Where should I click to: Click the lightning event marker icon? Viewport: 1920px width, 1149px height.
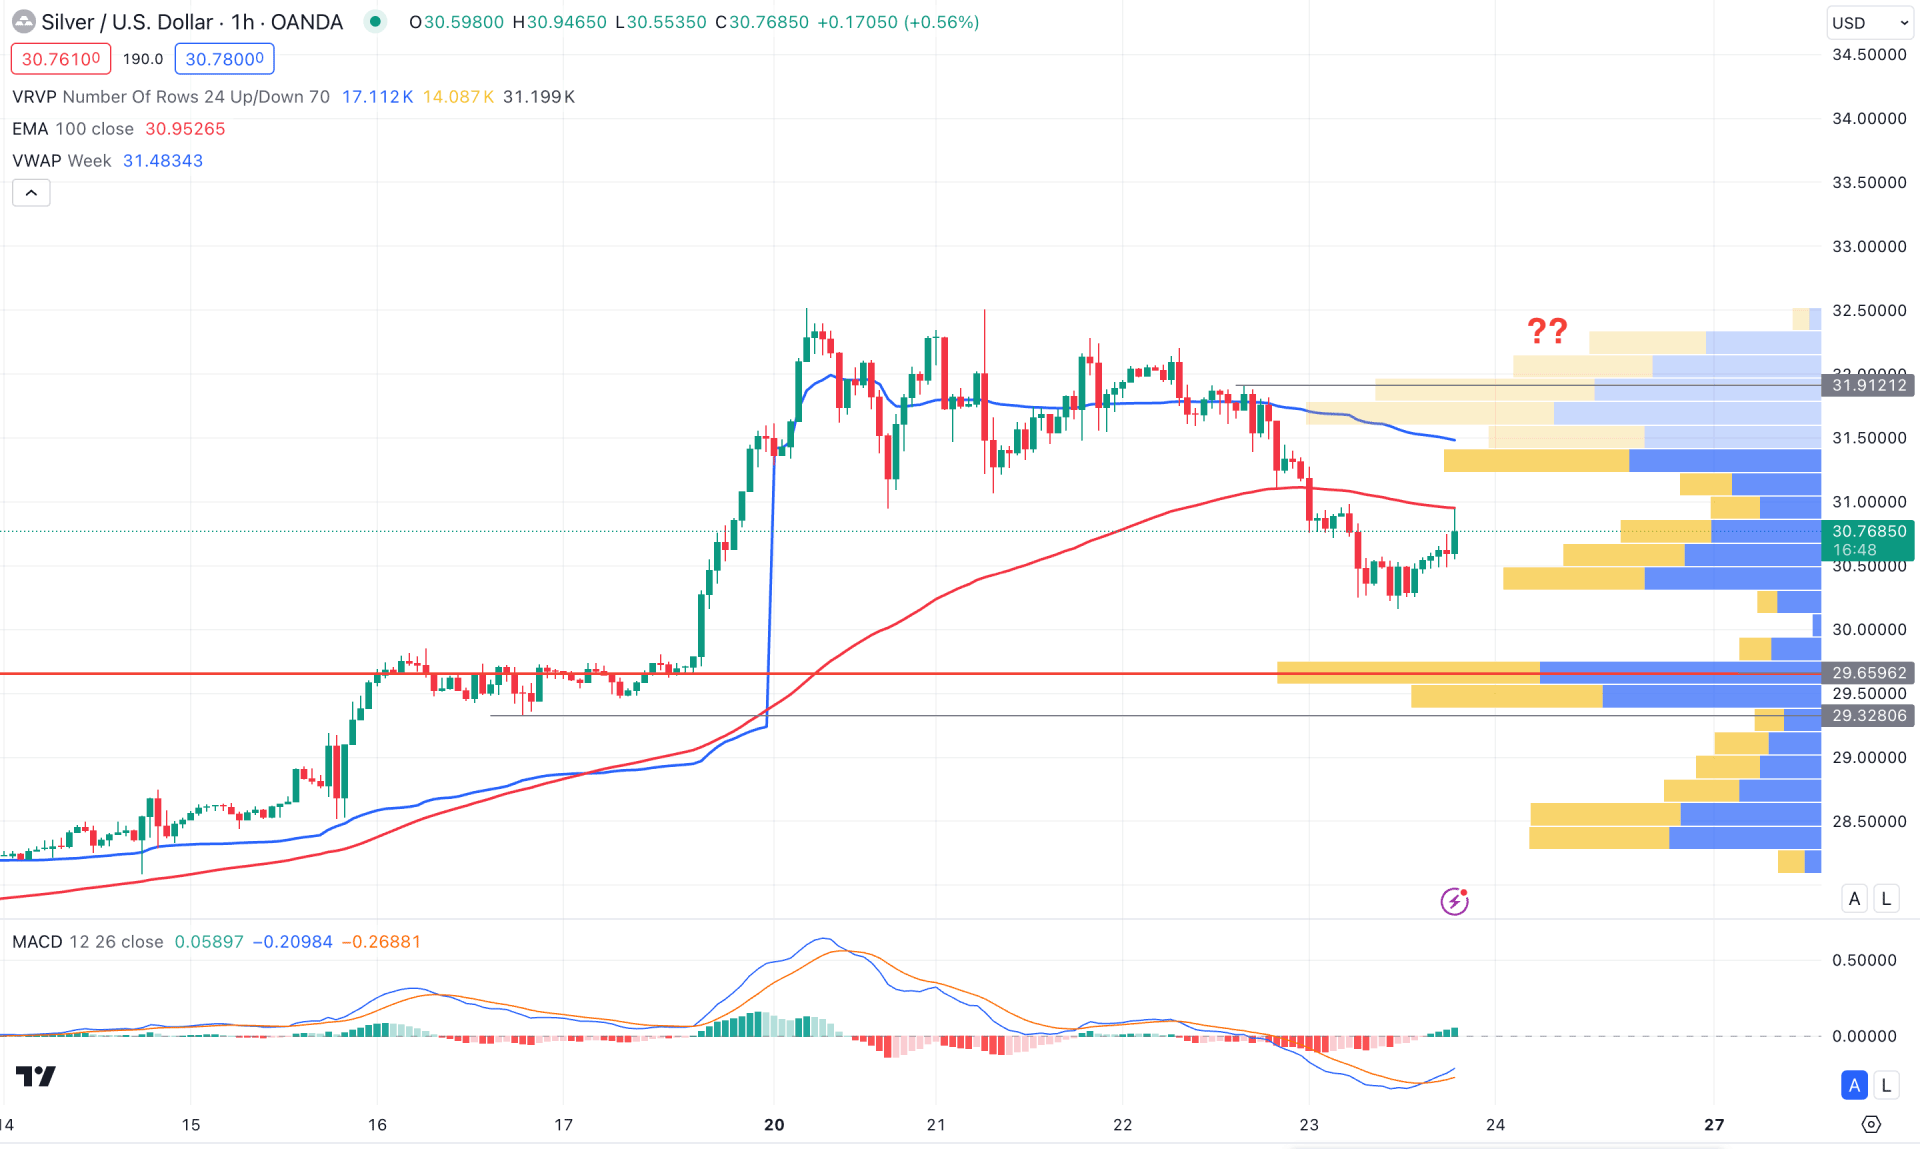tap(1454, 901)
